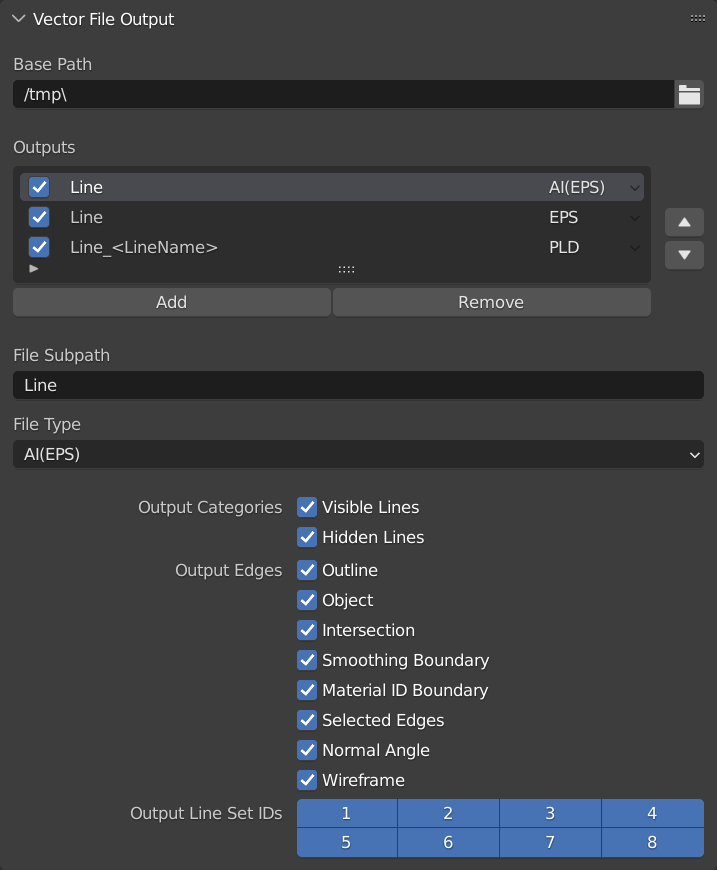Edit the /tmp\ Base Path field
This screenshot has height=870, width=717.
pyautogui.click(x=340, y=94)
